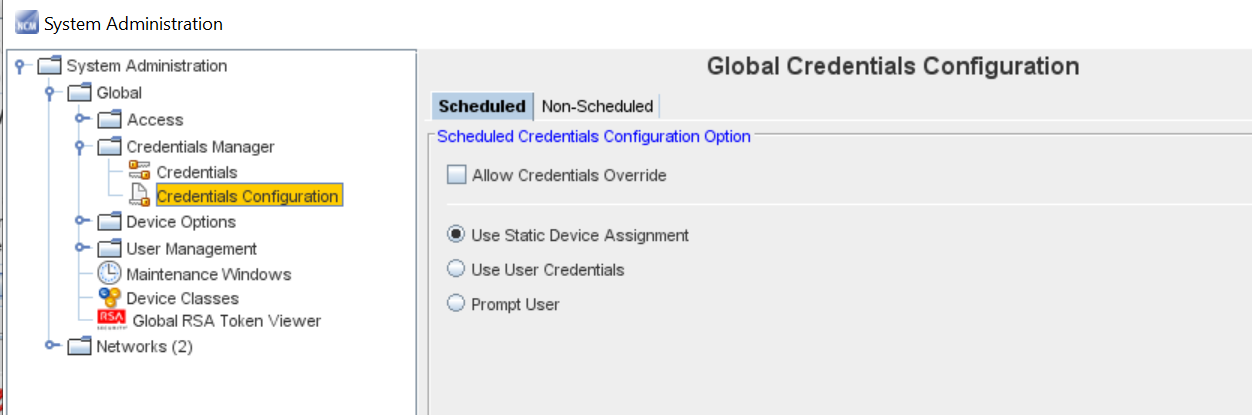Click the Device Options folder icon
Screen dimensions: 1252x415
109,222
